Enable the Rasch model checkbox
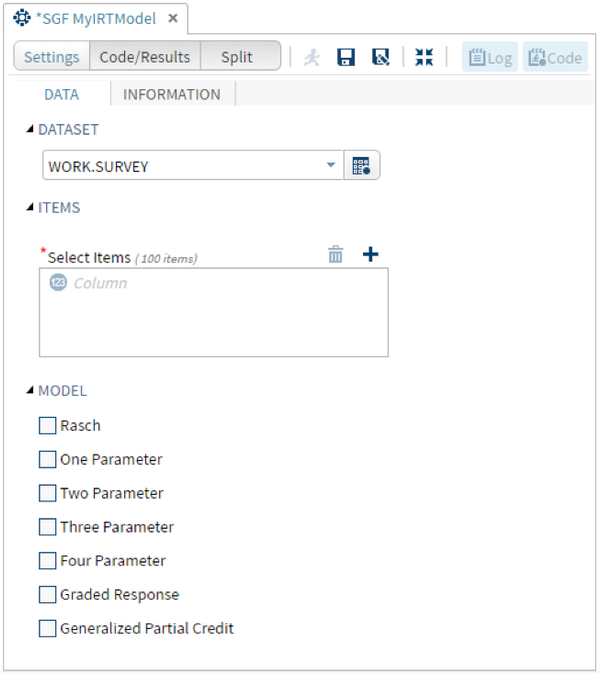Screen dimensions: 600x674 pos(48,426)
